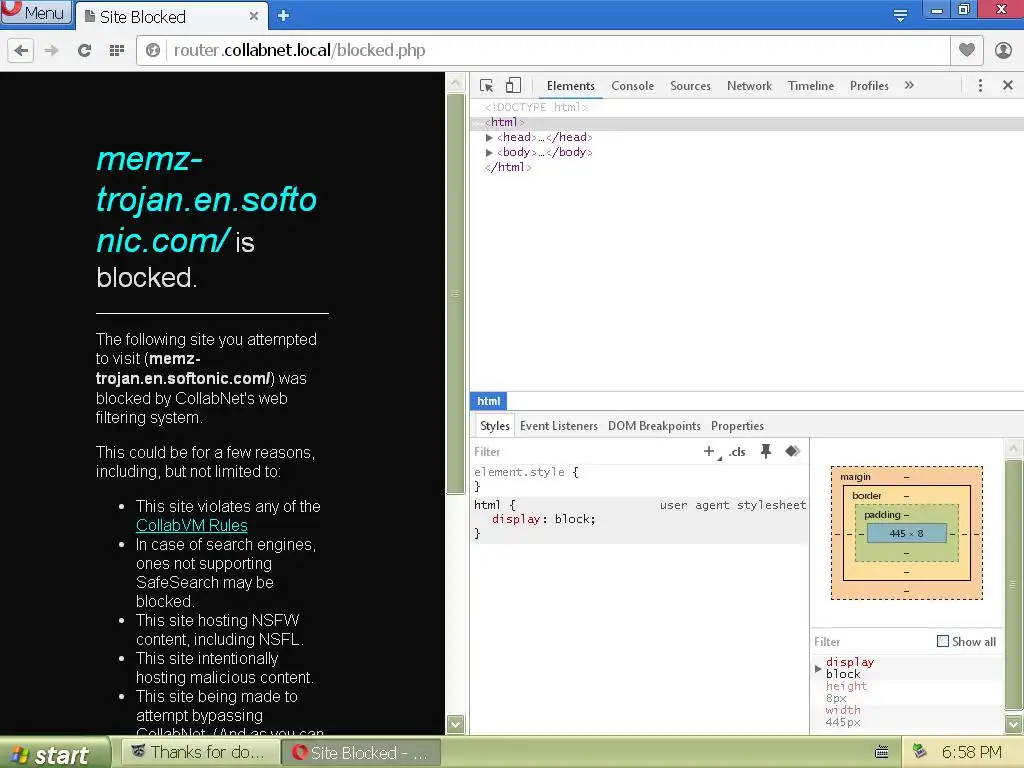Click the tray keyboard icon

pos(882,752)
